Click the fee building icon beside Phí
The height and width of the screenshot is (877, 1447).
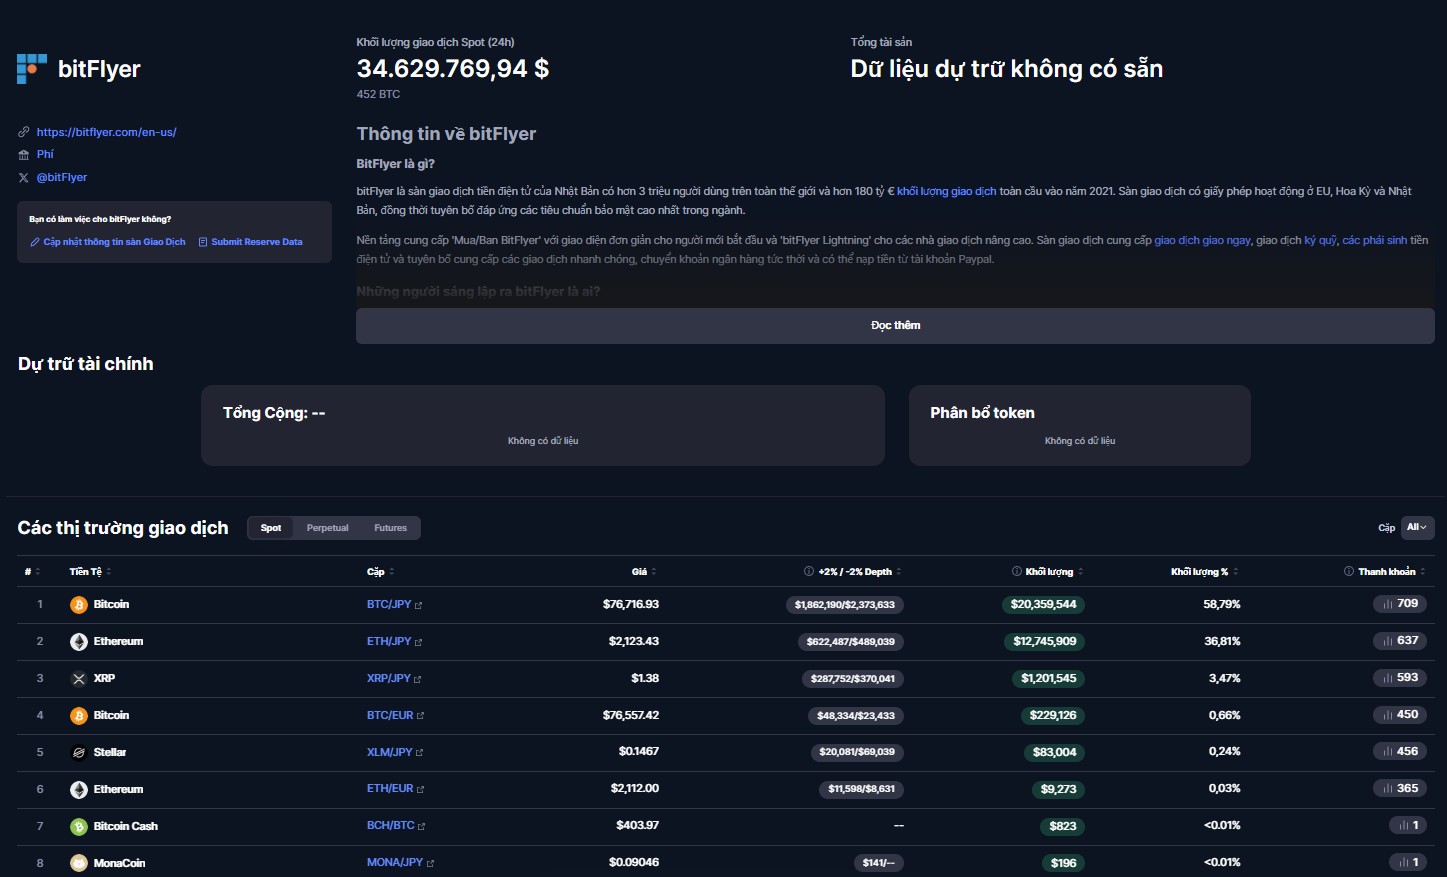point(24,155)
